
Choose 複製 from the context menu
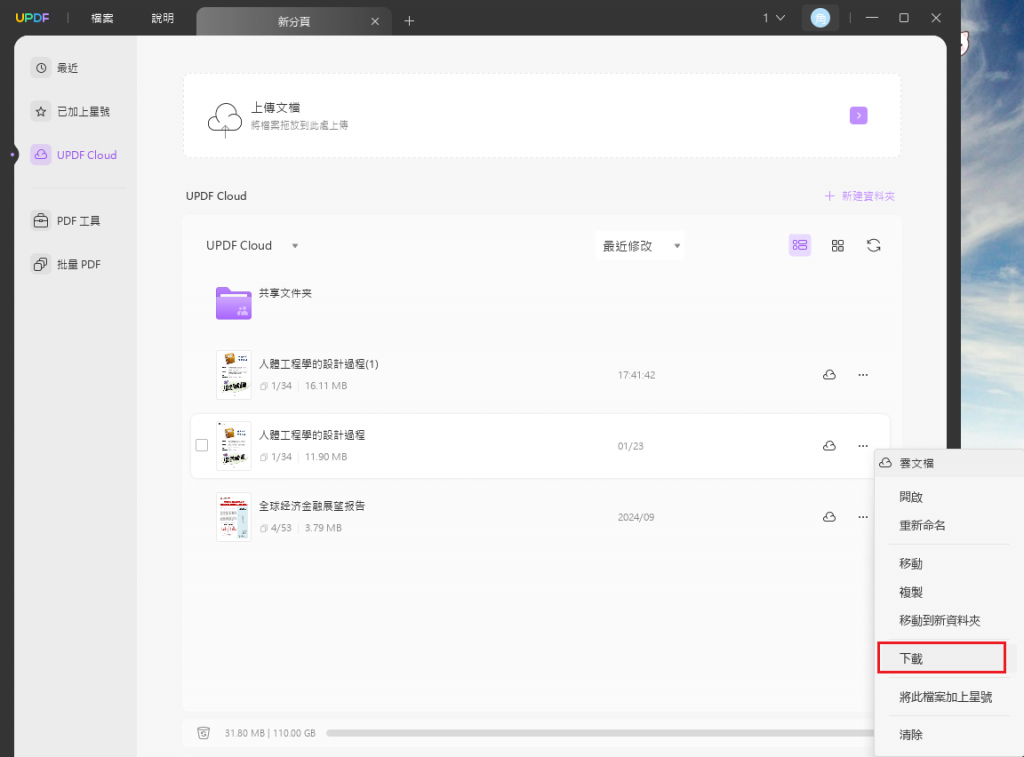[911, 592]
